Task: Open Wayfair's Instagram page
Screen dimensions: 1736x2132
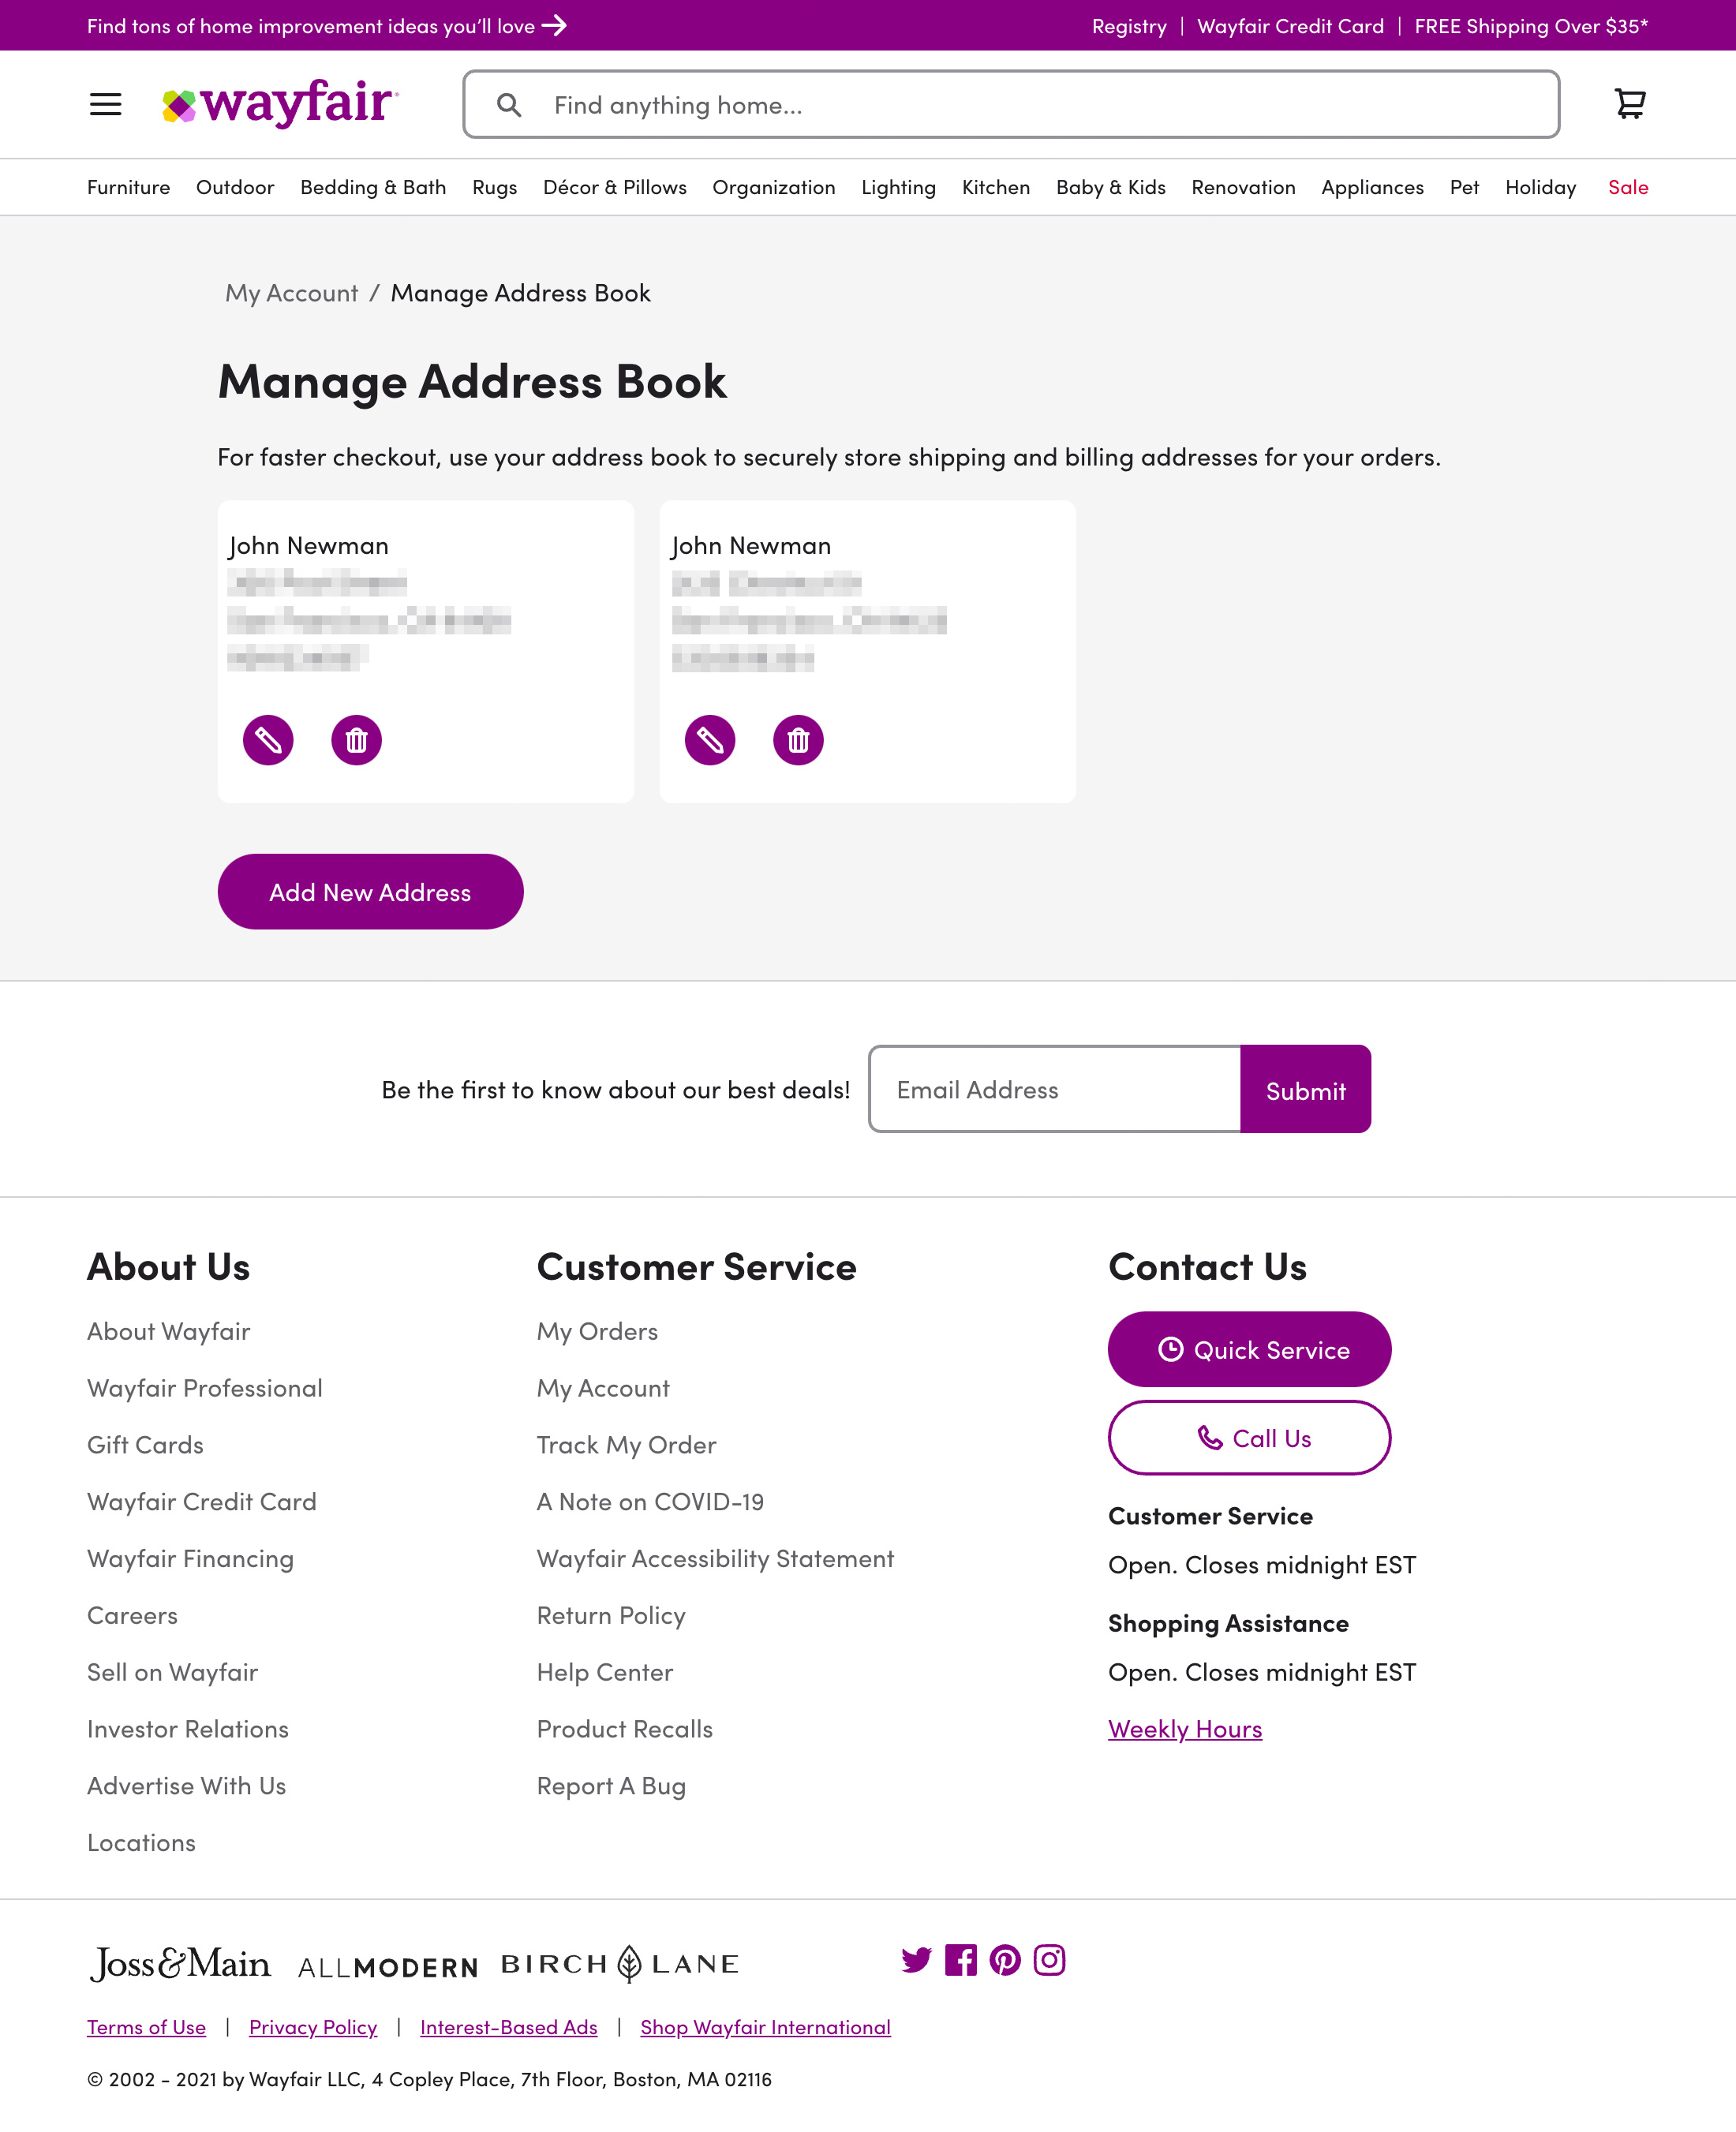Action: [x=1051, y=1960]
